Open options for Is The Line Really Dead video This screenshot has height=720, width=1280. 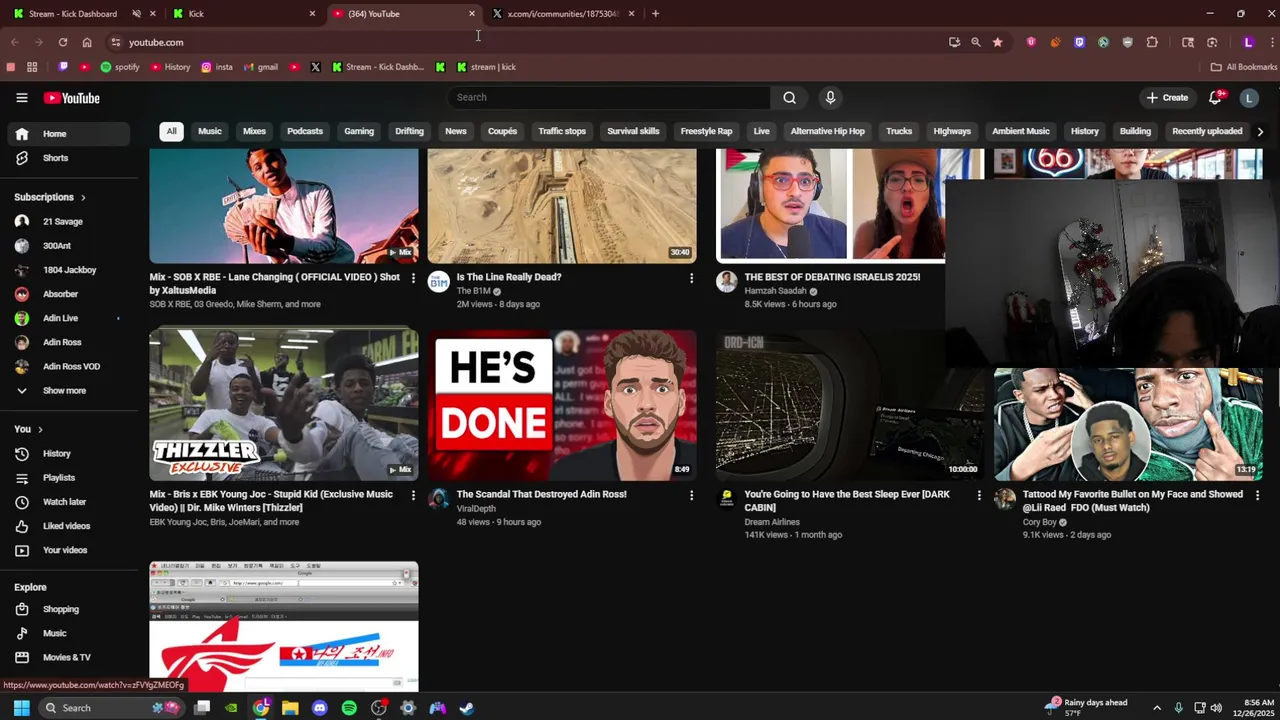(x=691, y=278)
